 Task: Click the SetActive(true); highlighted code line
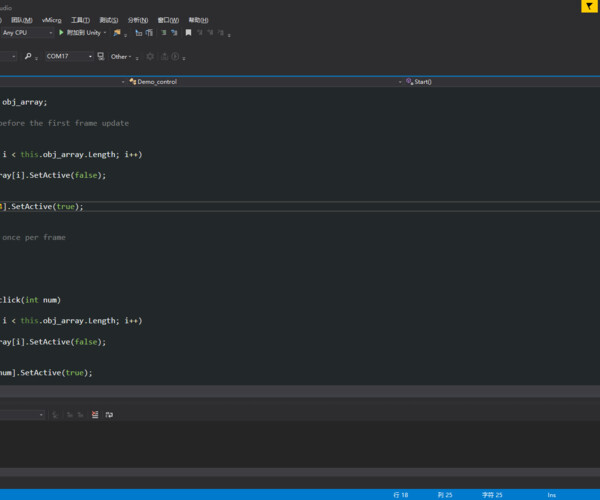(x=41, y=207)
